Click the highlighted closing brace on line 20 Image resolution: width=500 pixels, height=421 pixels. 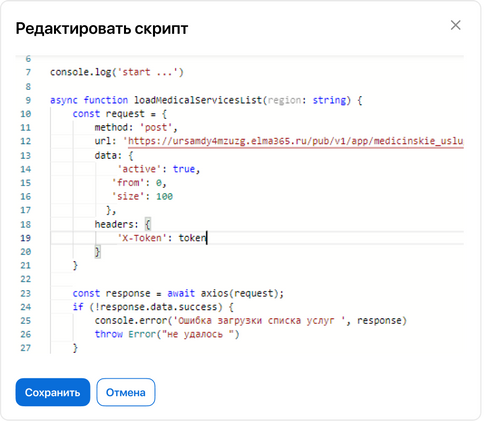click(98, 252)
